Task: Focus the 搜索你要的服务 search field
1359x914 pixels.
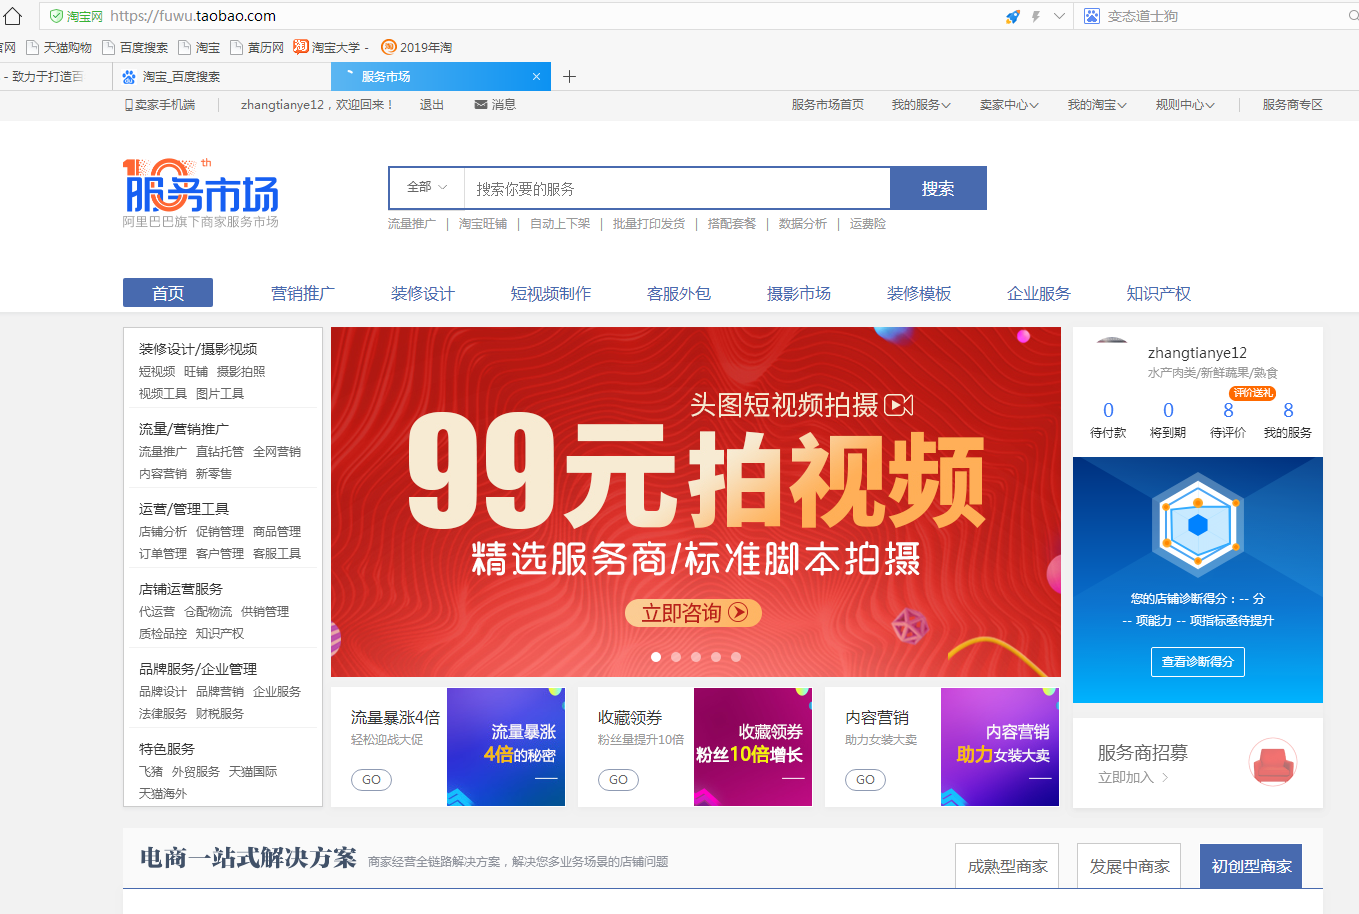Action: click(x=677, y=188)
